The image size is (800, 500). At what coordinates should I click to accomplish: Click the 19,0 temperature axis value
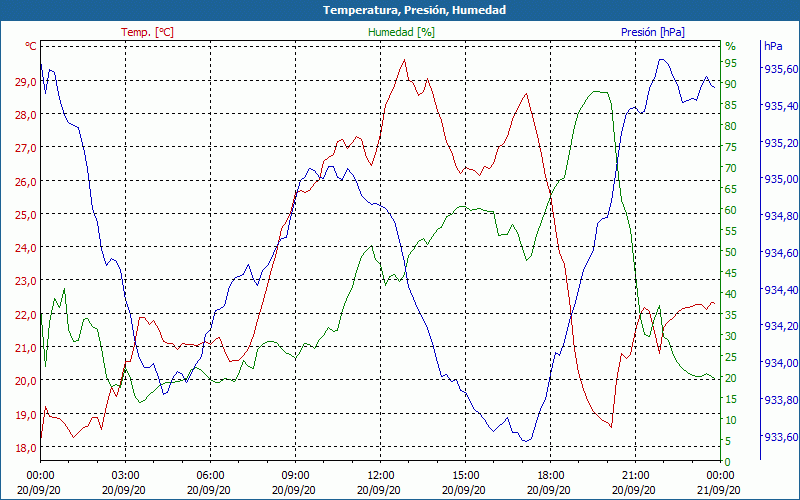pyautogui.click(x=26, y=415)
